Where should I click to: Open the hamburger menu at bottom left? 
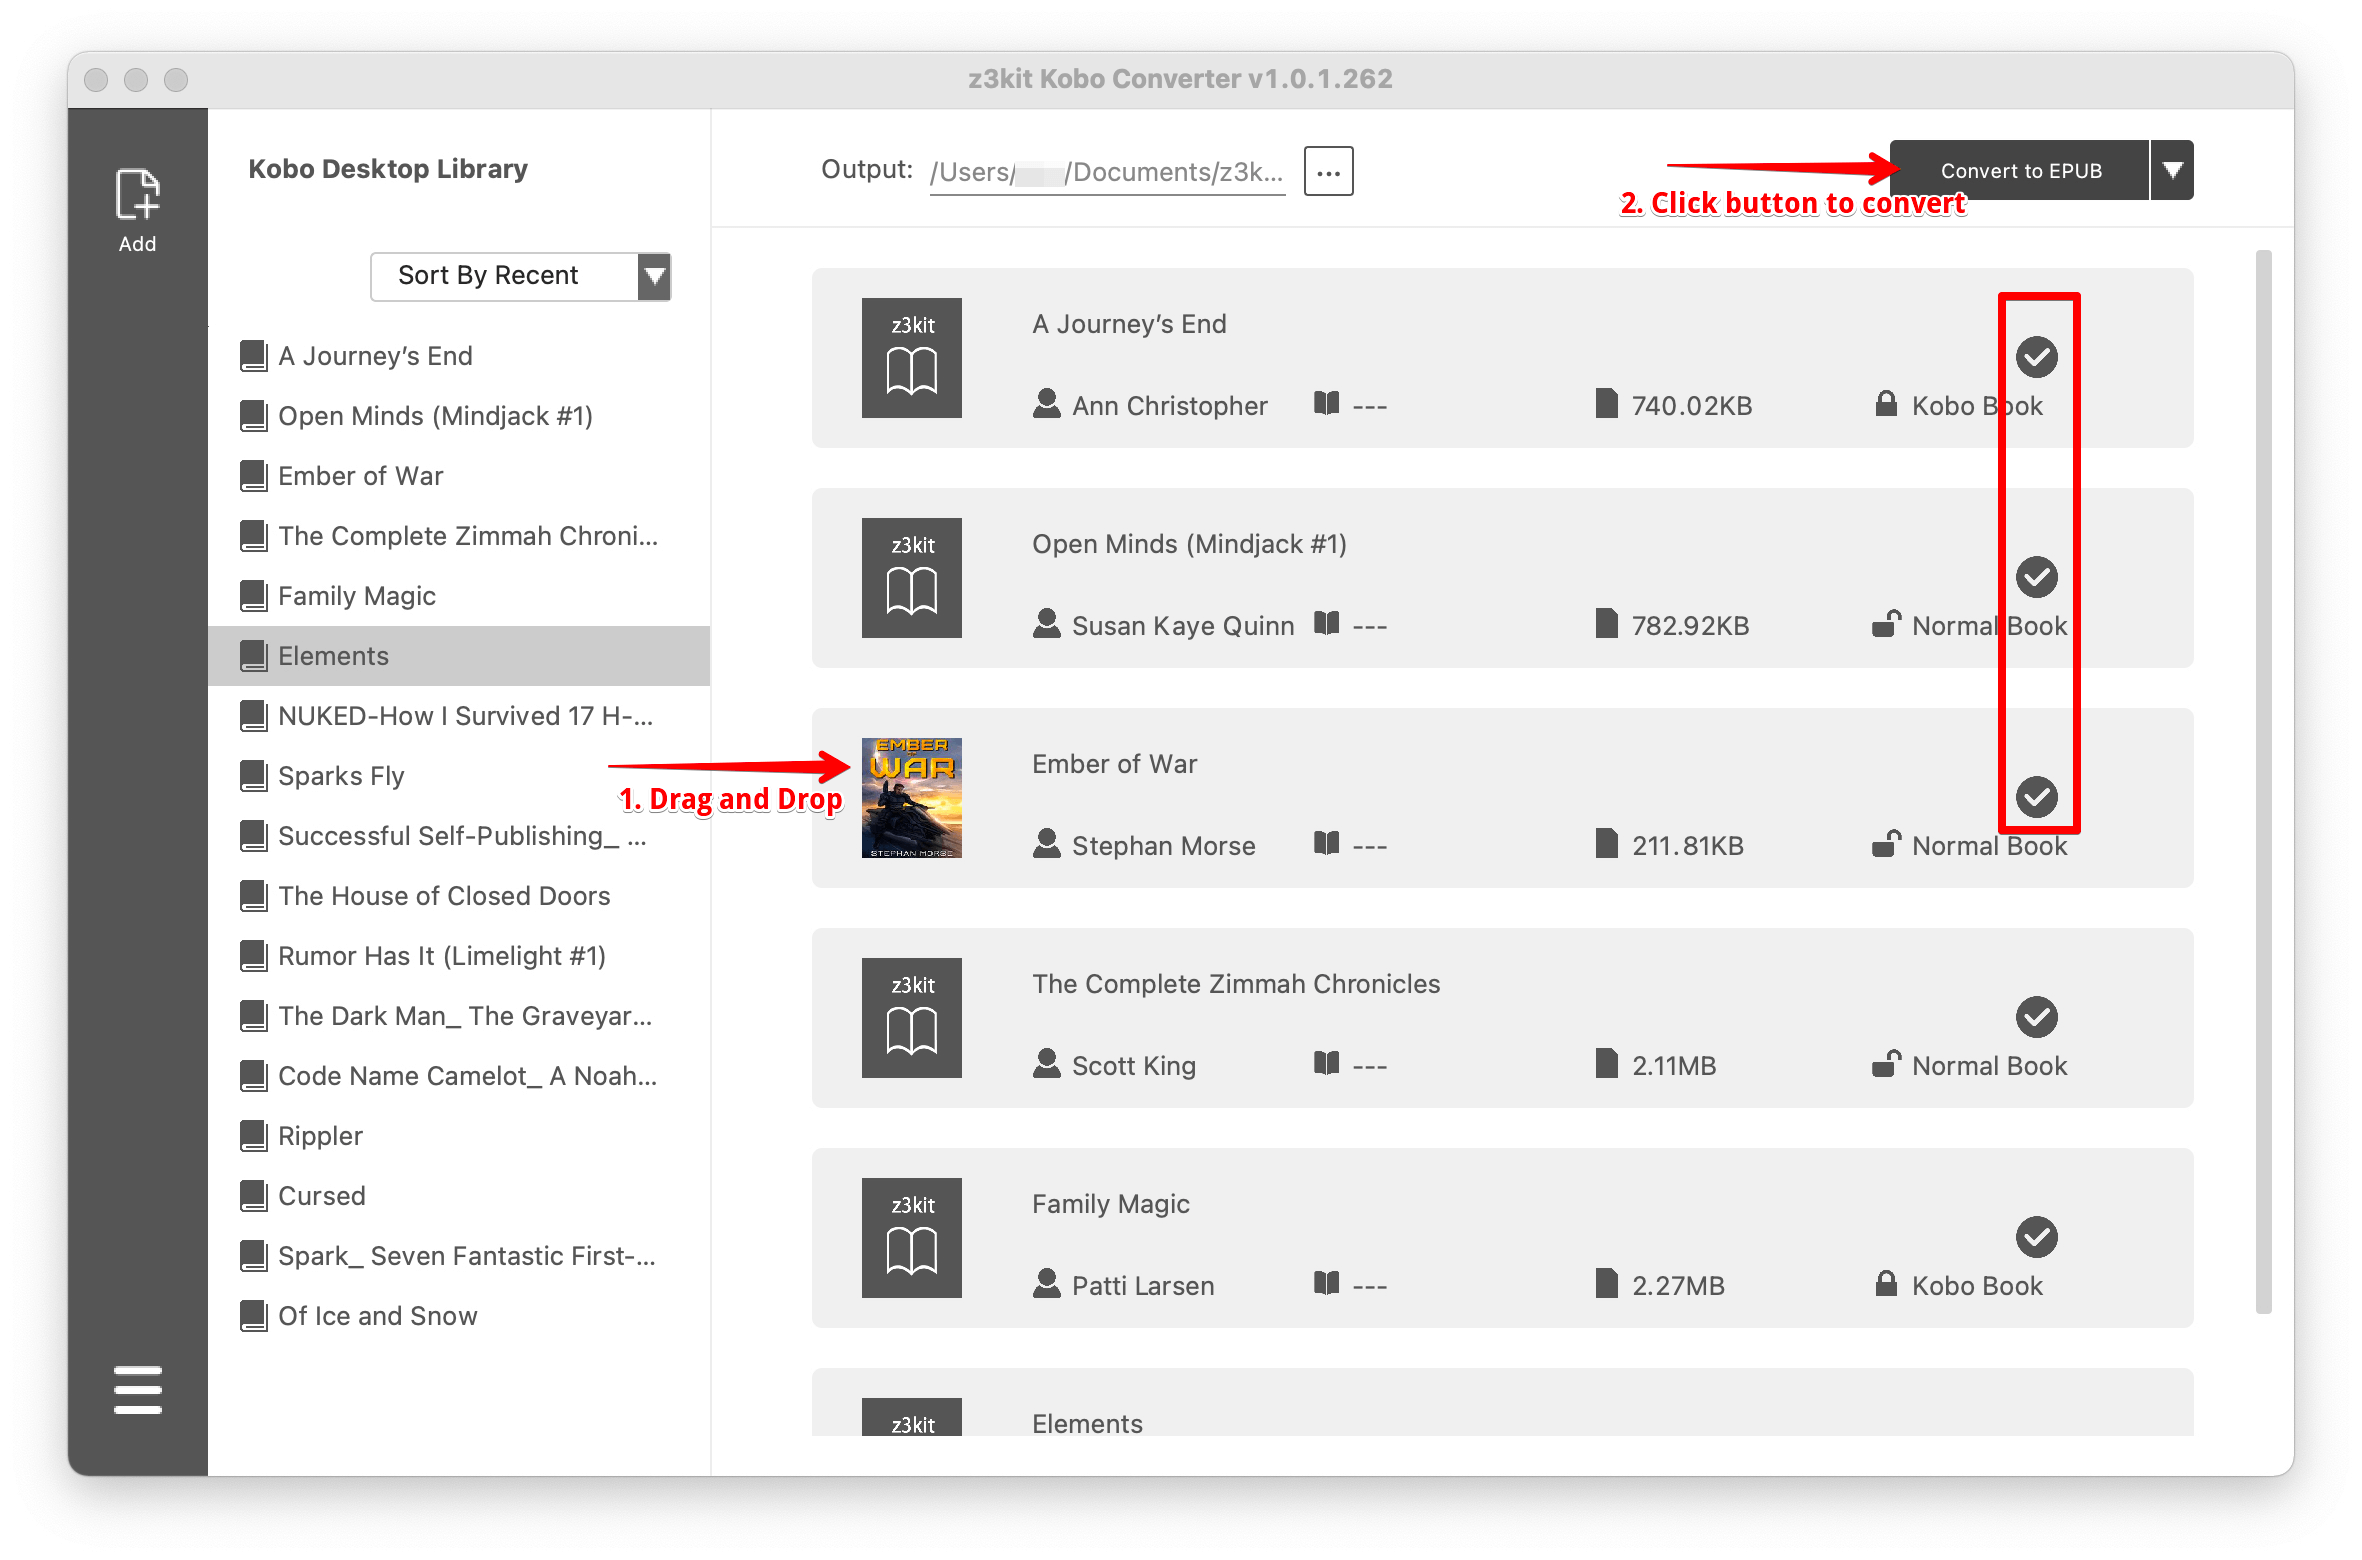click(137, 1390)
